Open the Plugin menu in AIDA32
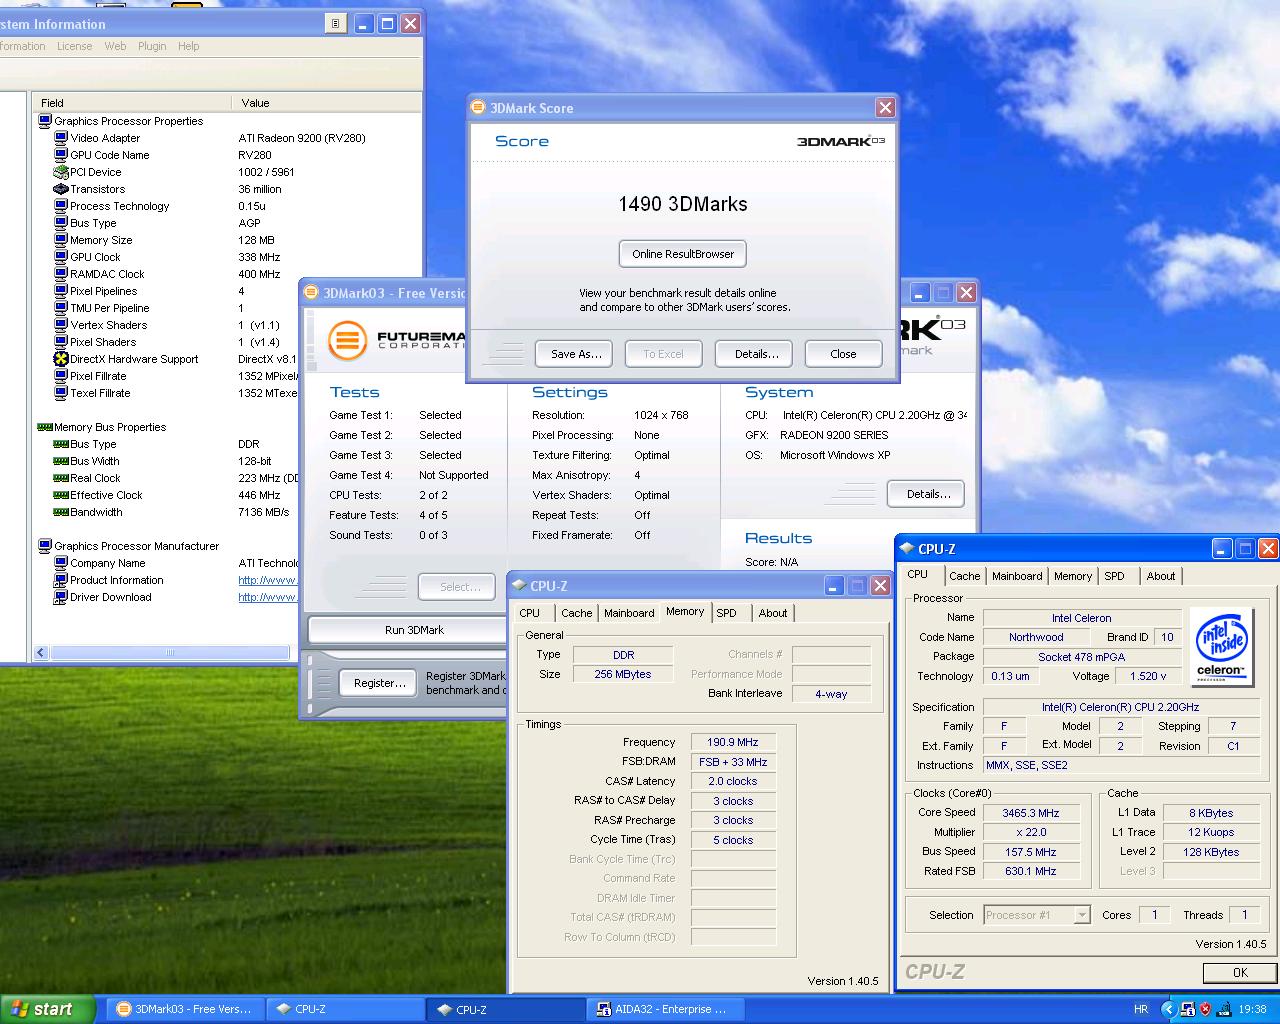 [152, 46]
